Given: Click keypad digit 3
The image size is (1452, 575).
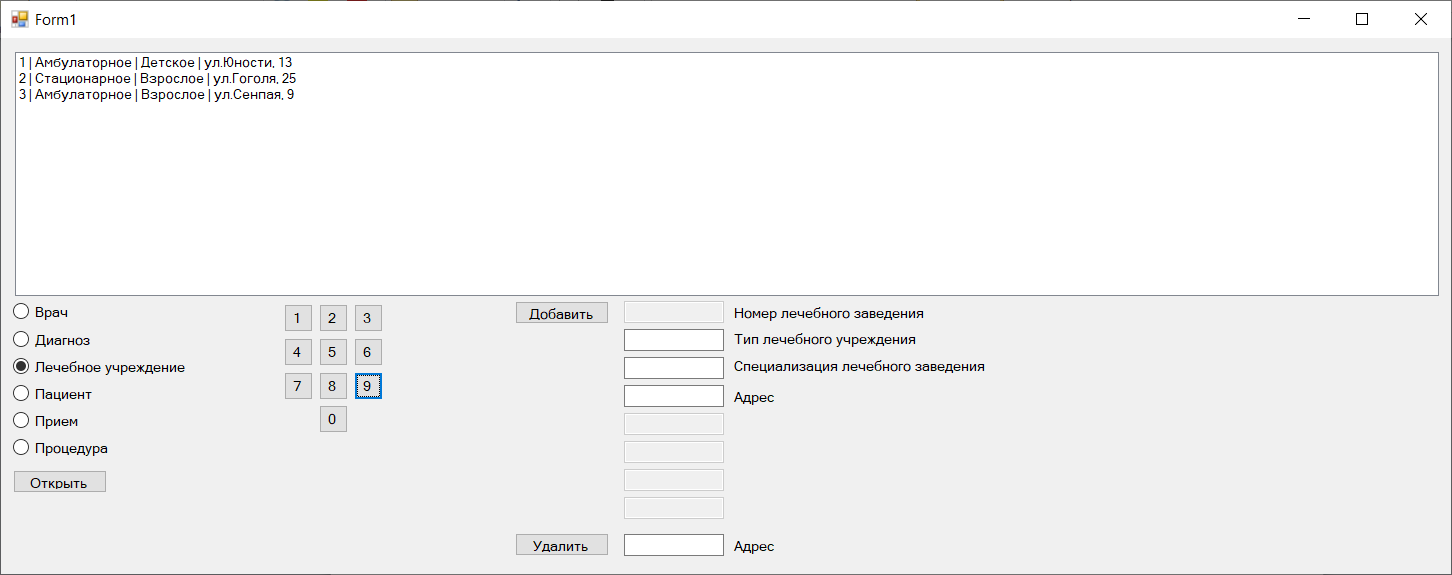Looking at the screenshot, I should coord(368,319).
